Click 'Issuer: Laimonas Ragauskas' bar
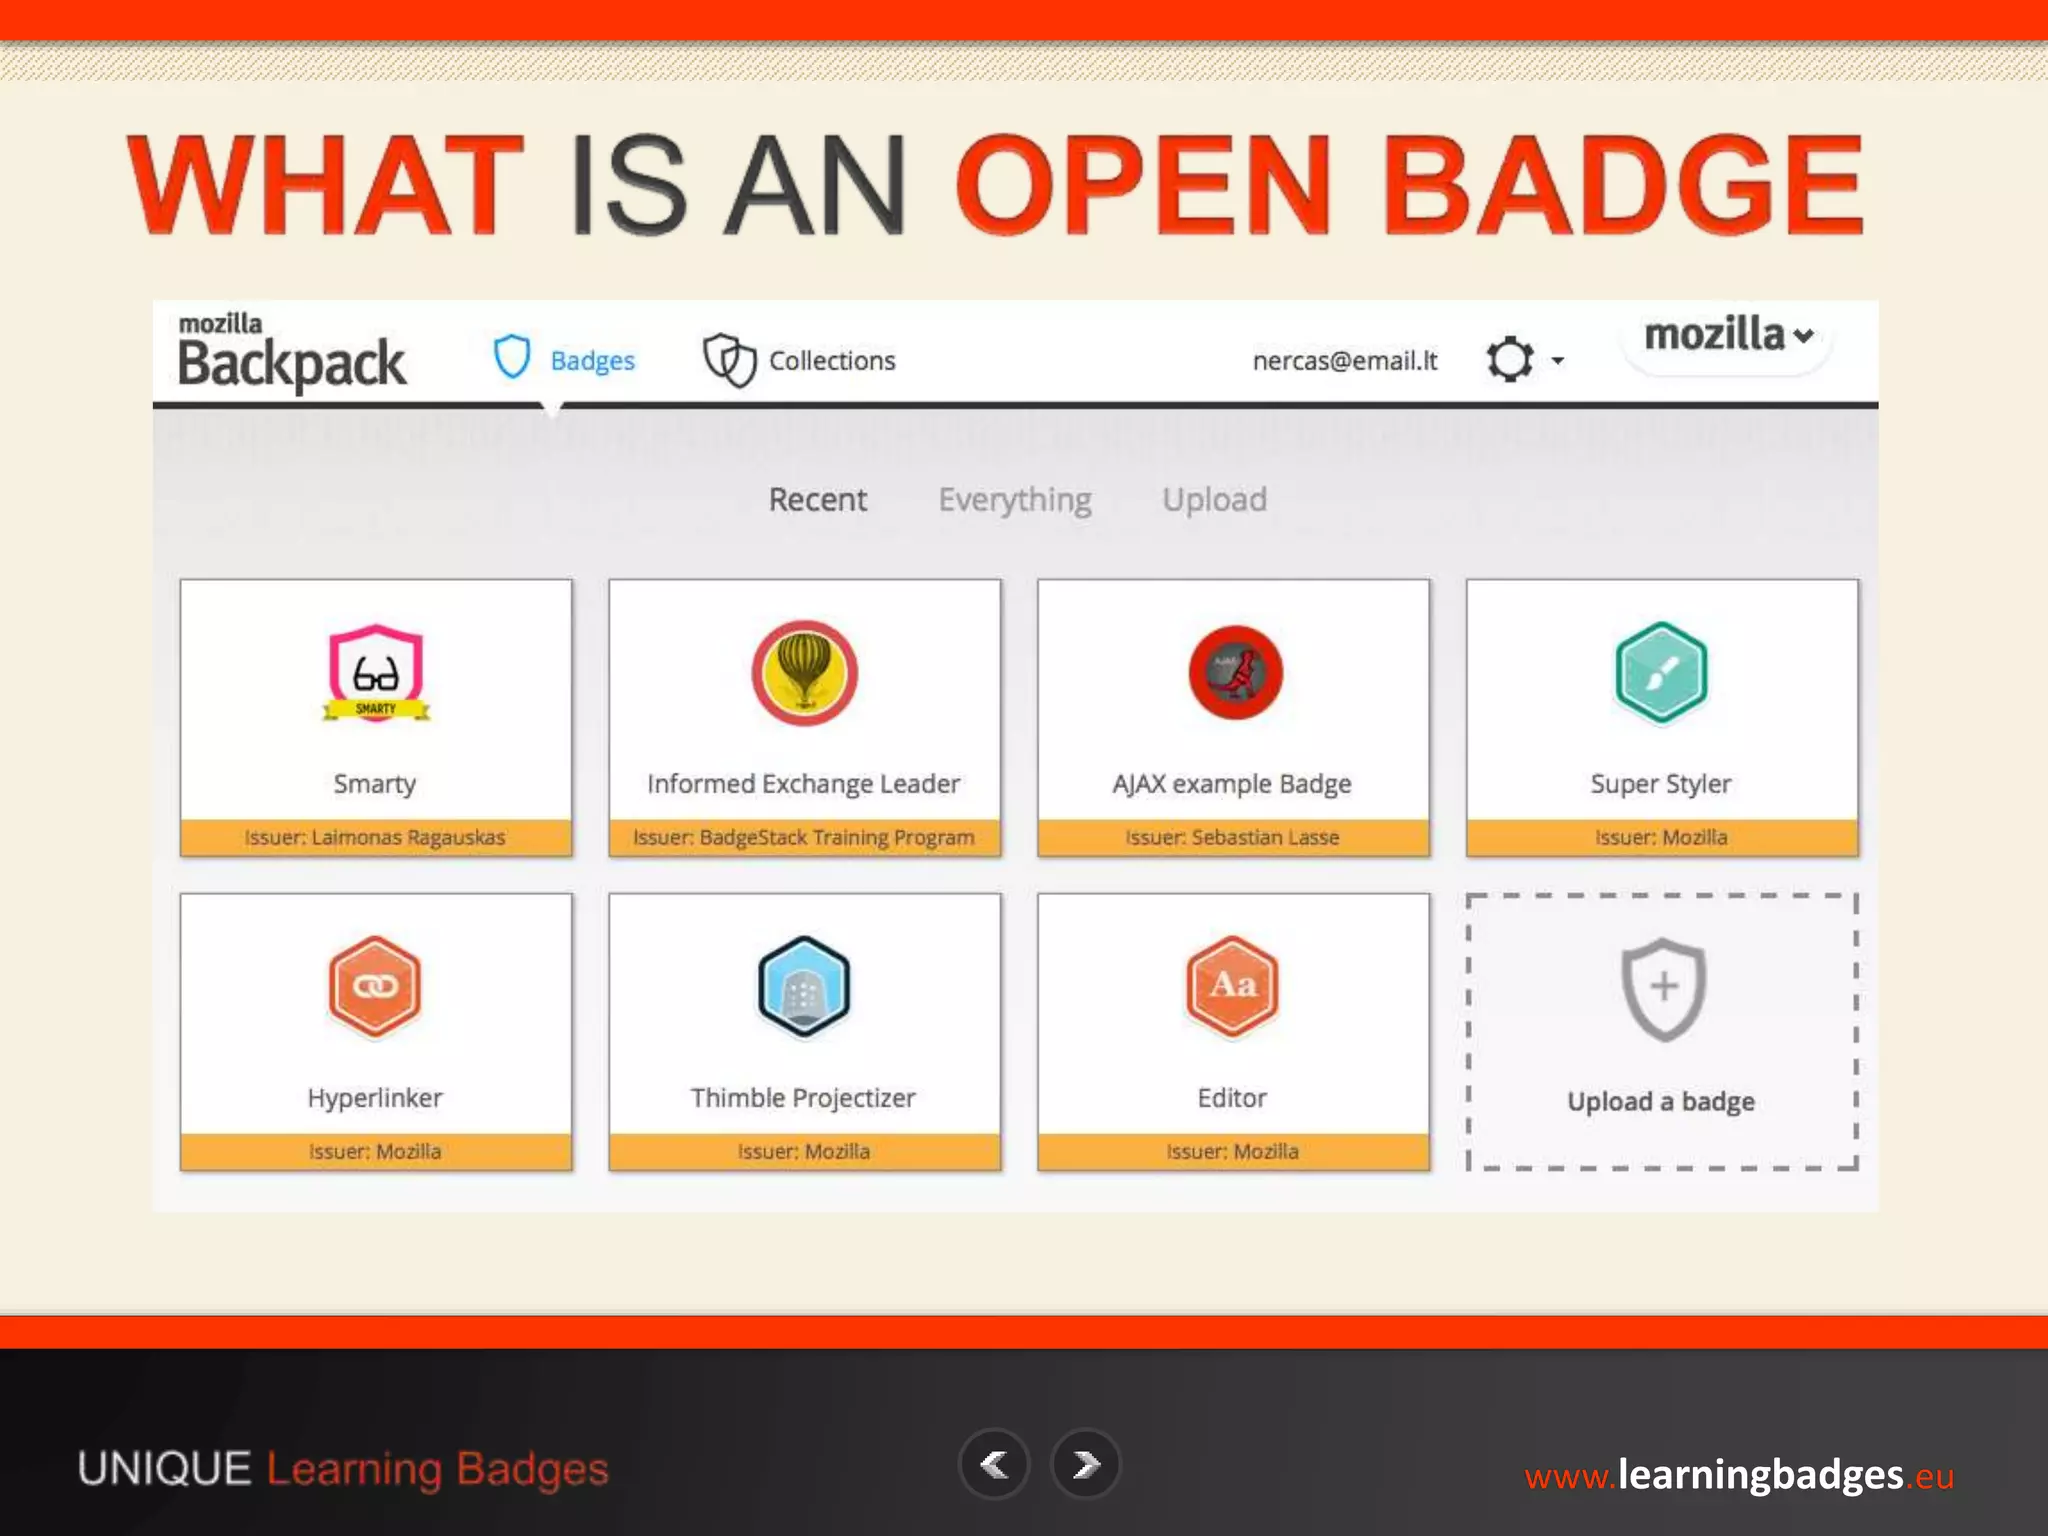2048x1536 pixels. tap(376, 838)
